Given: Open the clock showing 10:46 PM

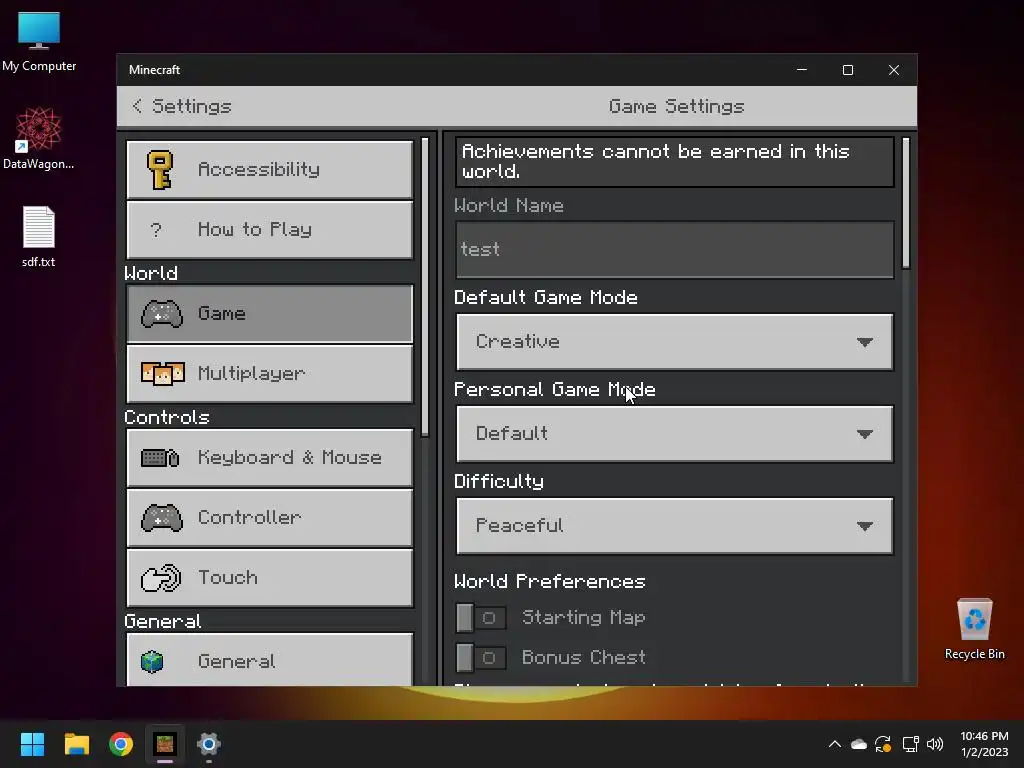Looking at the screenshot, I should click(x=984, y=744).
